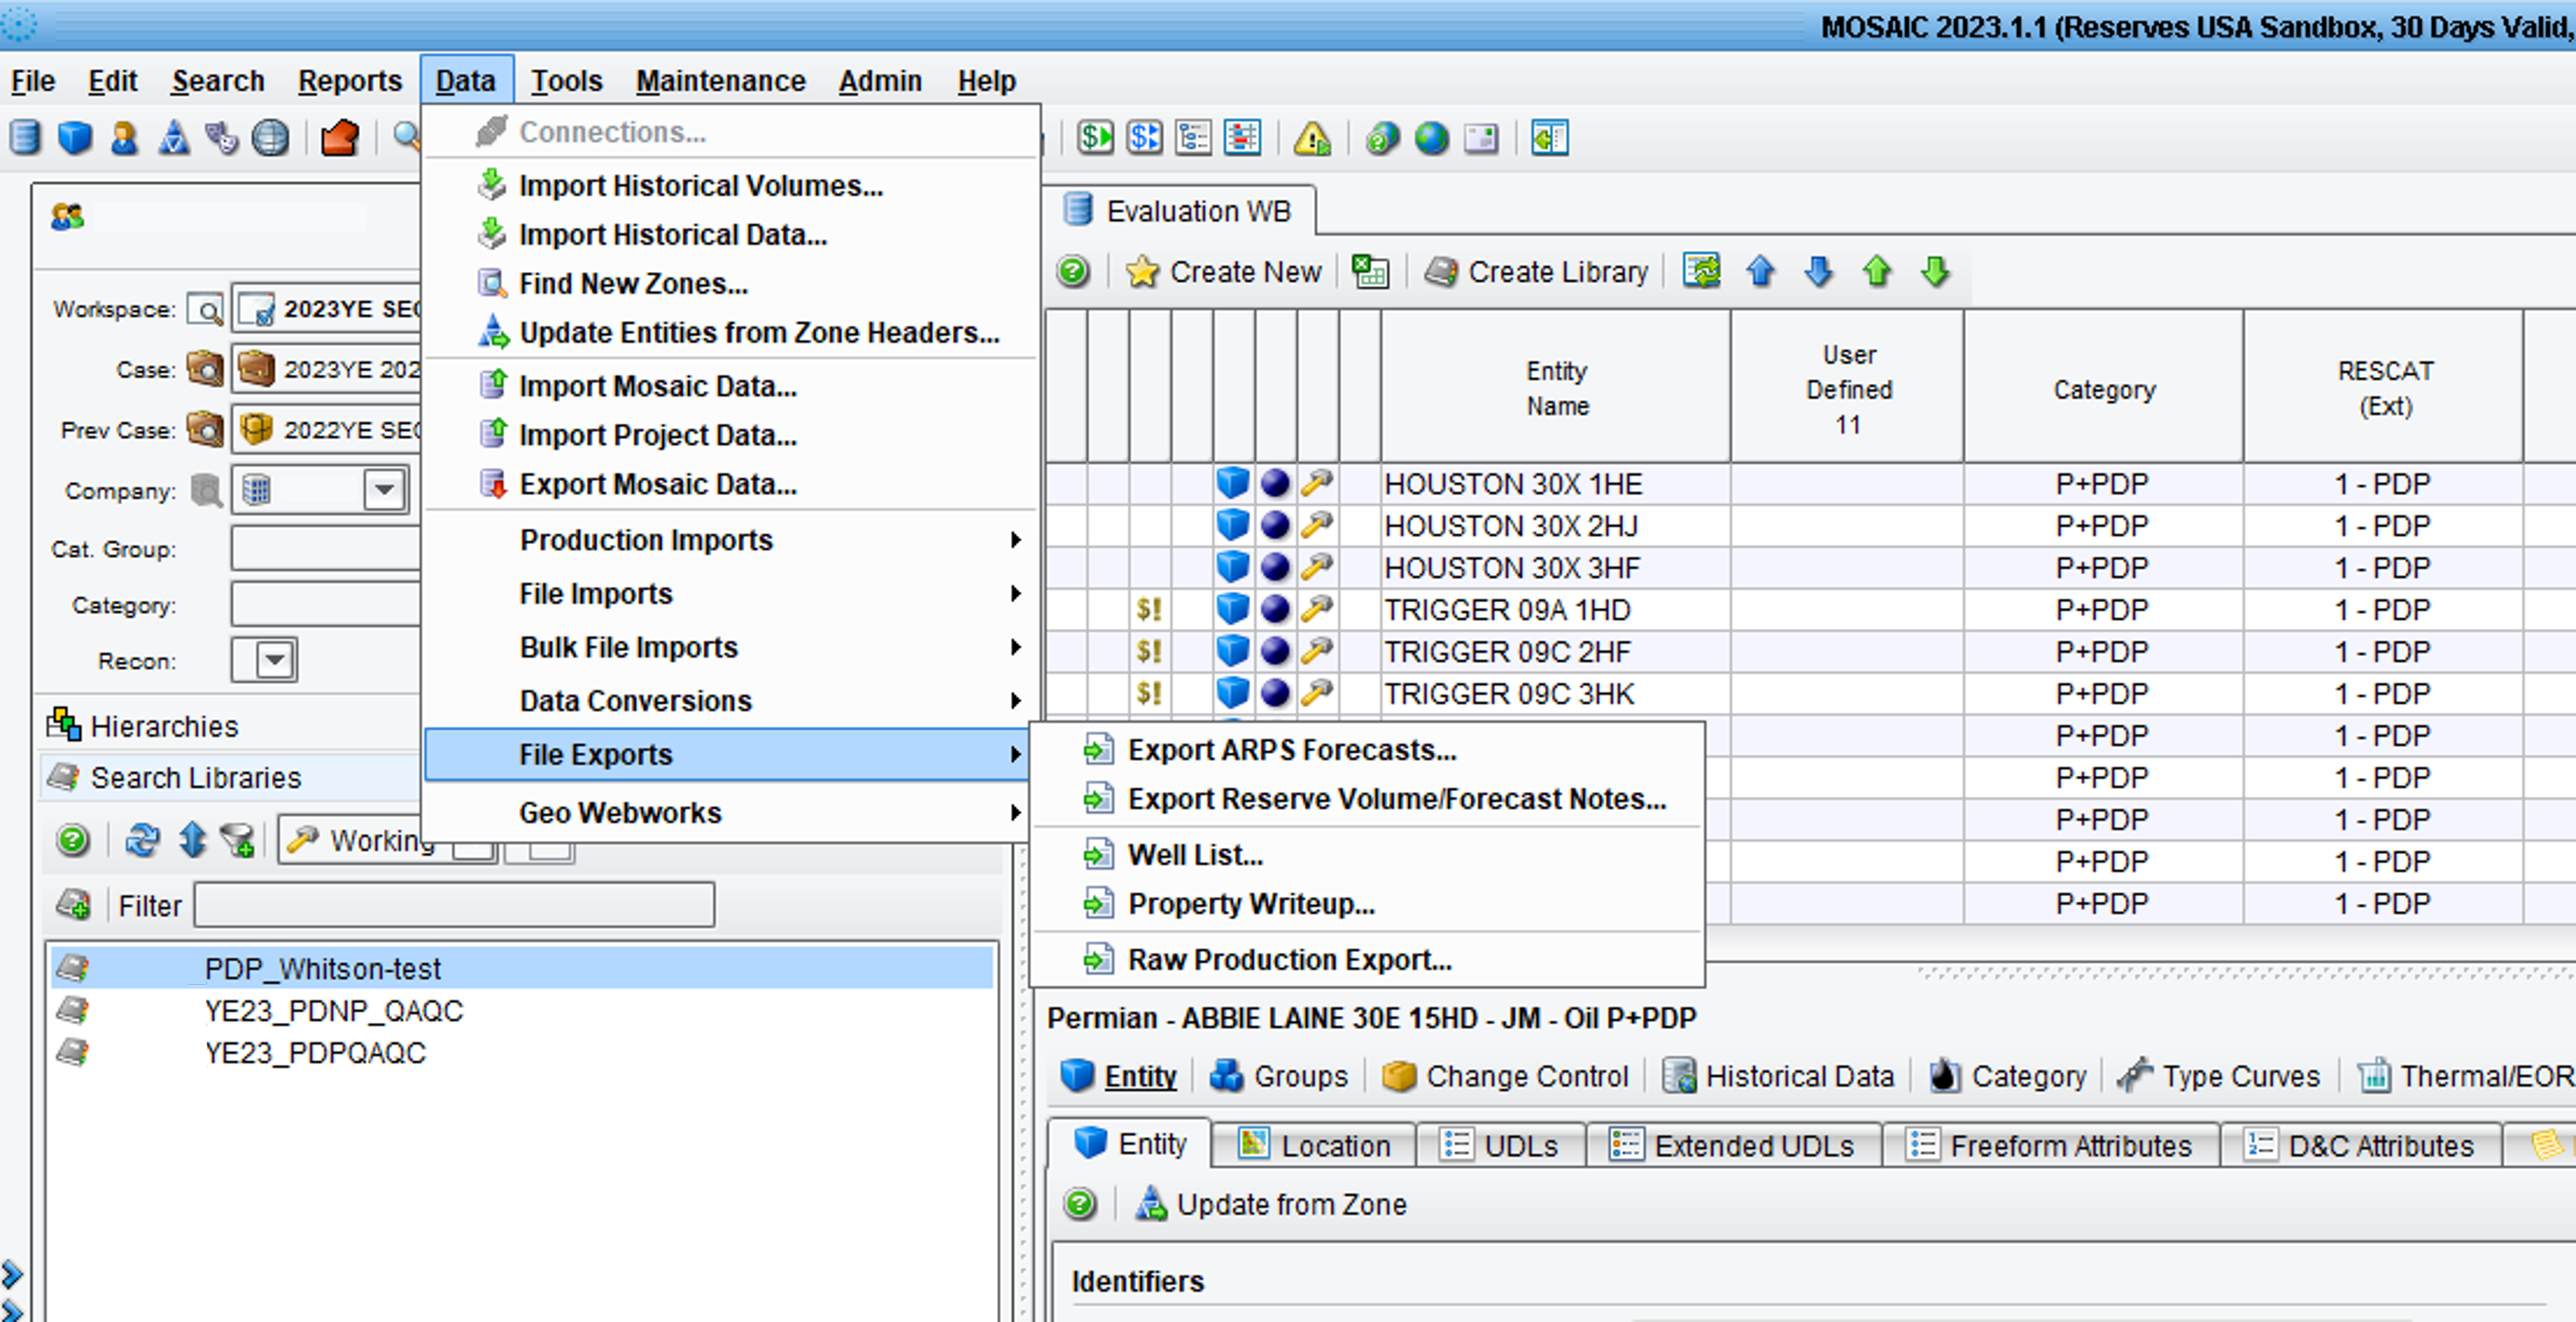Switch to the Location tab
This screenshot has width=2576, height=1322.
(x=1314, y=1145)
